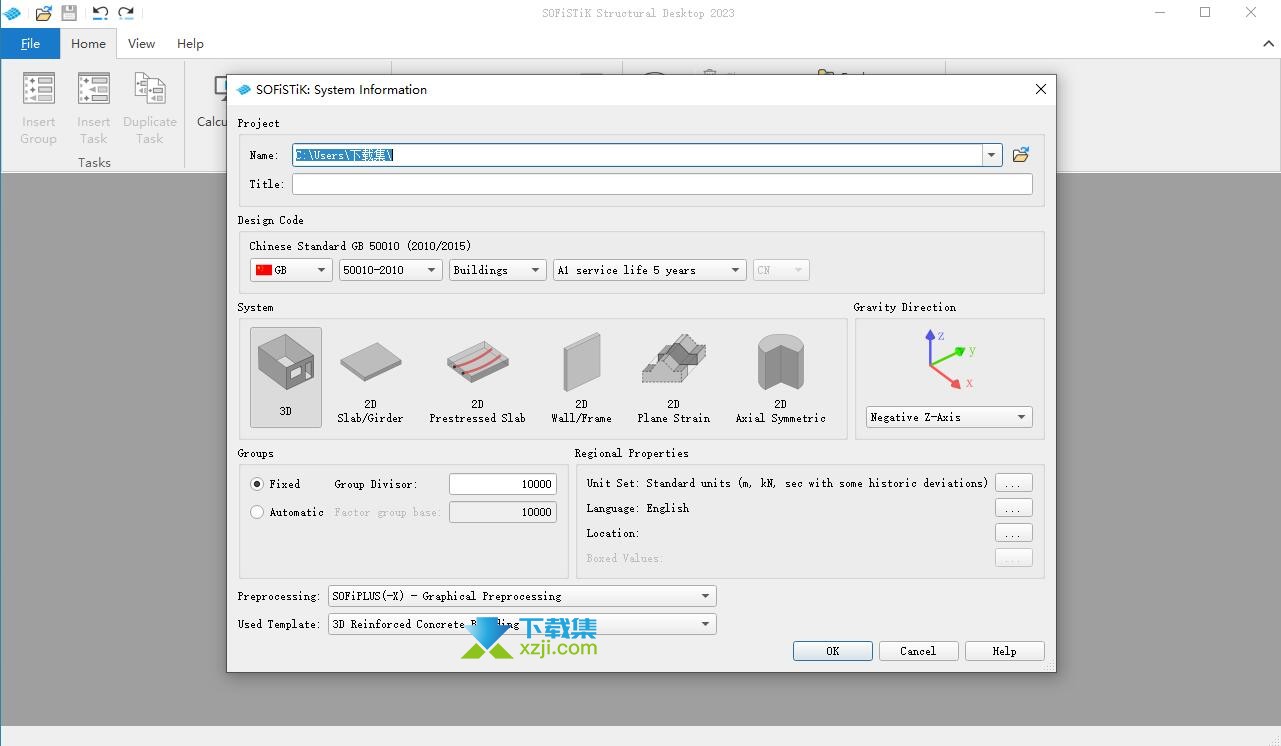Viewport: 1281px width, 746px height.
Task: Open Used Template dropdown
Action: pyautogui.click(x=522, y=624)
